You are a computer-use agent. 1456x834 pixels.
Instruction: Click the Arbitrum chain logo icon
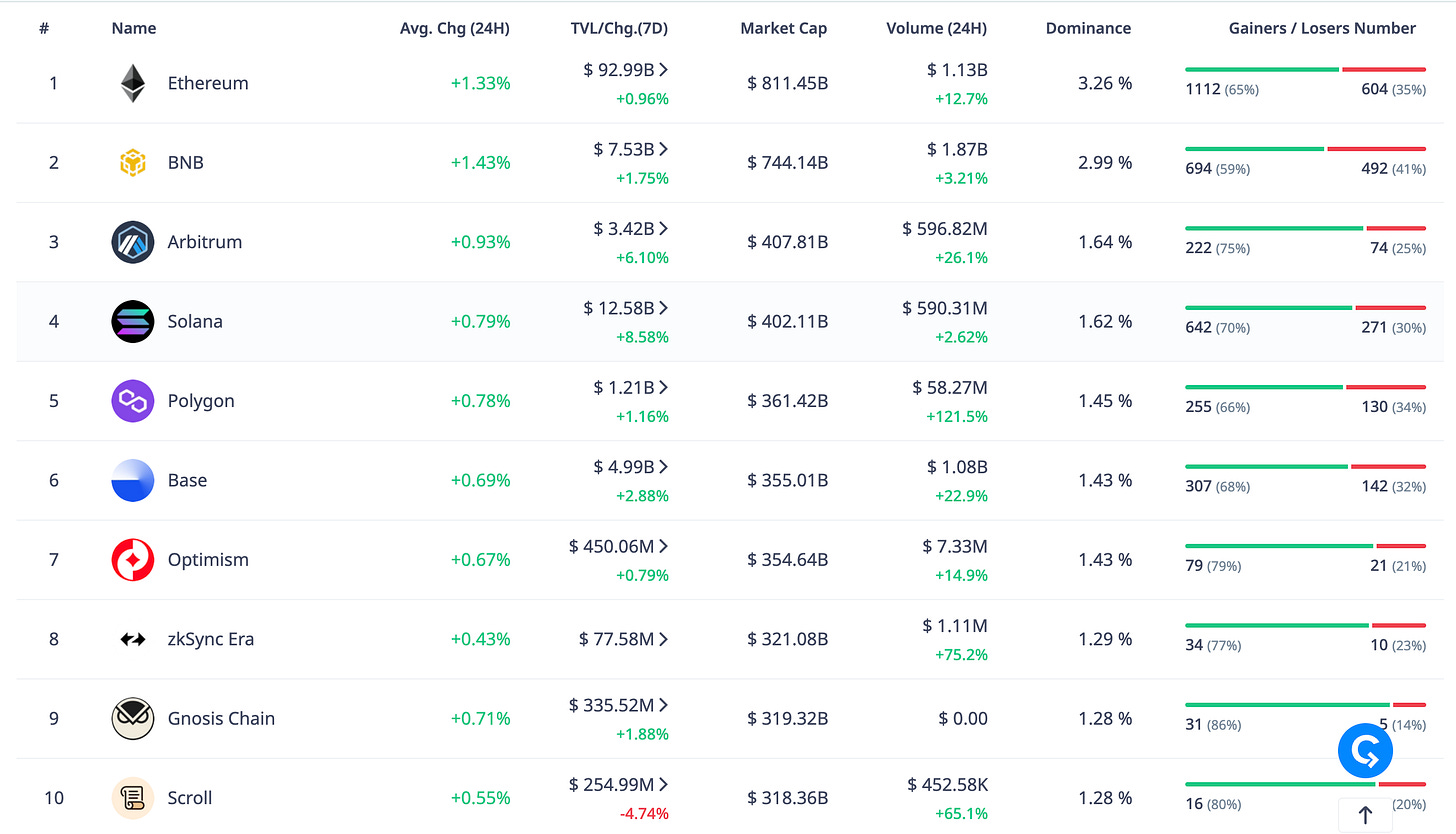point(132,242)
